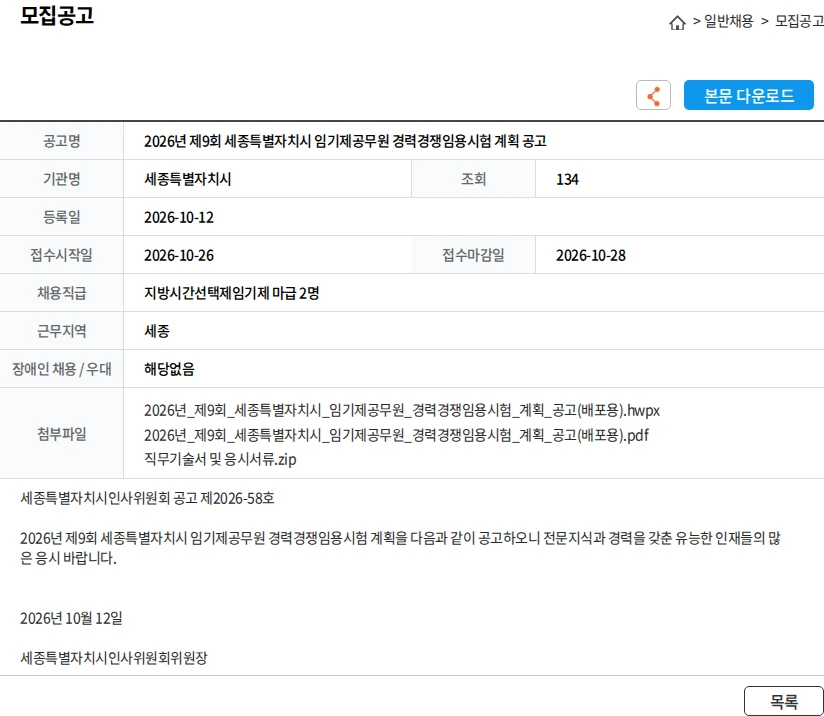Return to the list with 목록 button
This screenshot has width=824, height=716.
pyautogui.click(x=784, y=701)
